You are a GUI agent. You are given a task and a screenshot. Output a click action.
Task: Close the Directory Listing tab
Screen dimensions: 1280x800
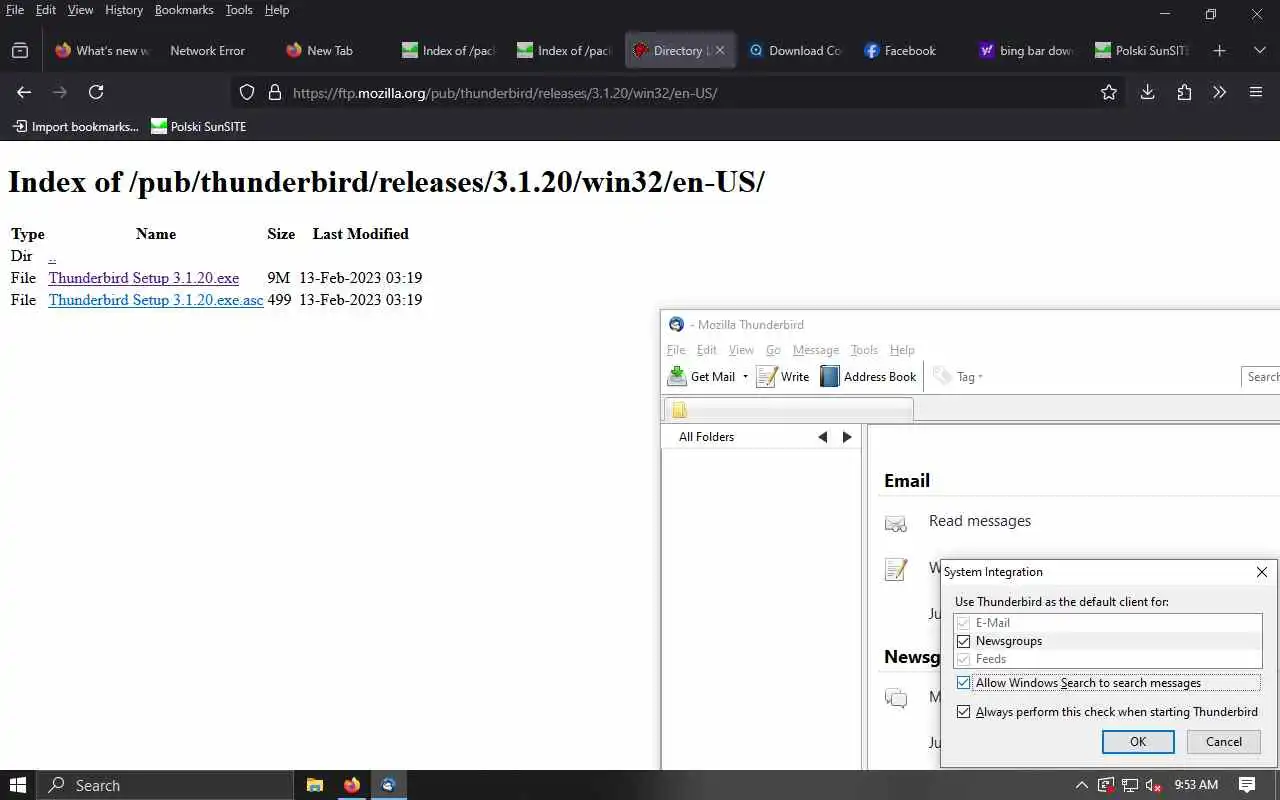720,50
